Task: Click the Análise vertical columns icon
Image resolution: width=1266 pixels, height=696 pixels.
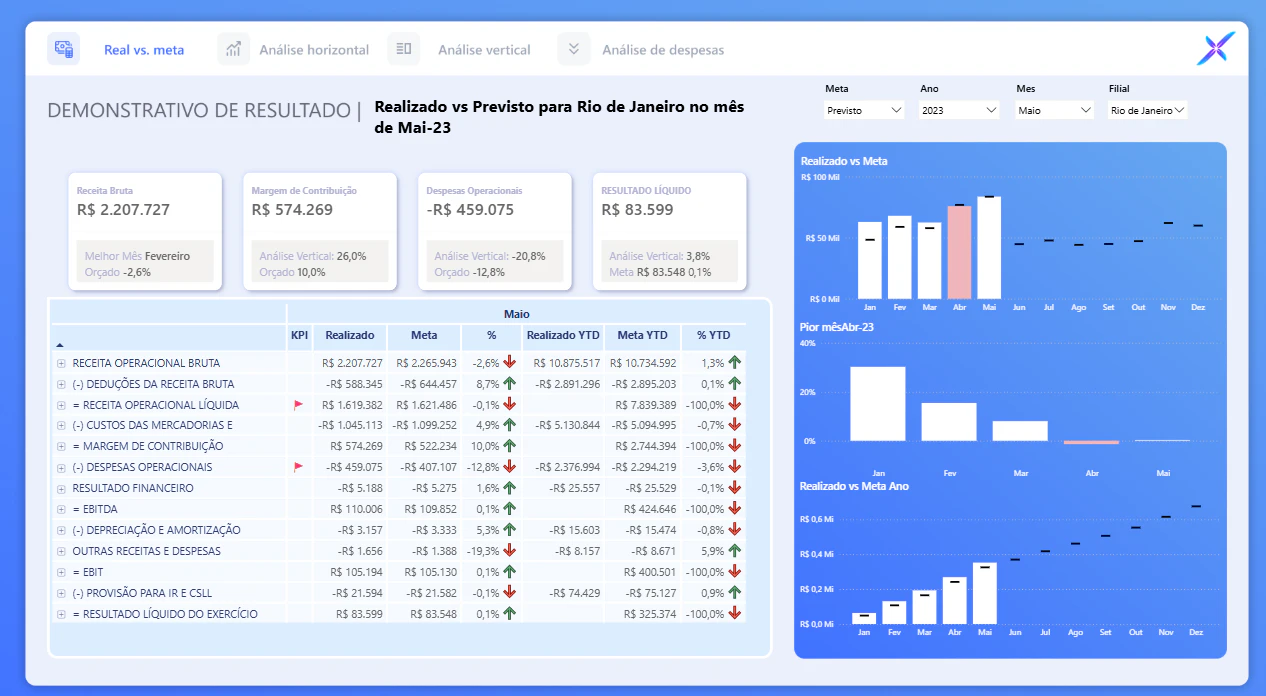Action: [404, 48]
